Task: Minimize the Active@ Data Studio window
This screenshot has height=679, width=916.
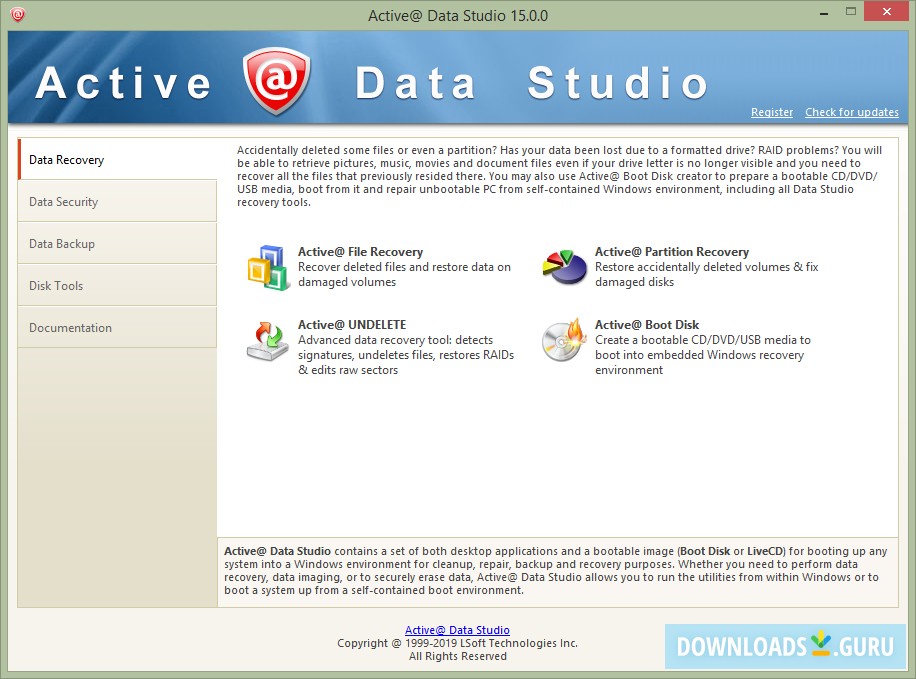Action: [x=822, y=11]
